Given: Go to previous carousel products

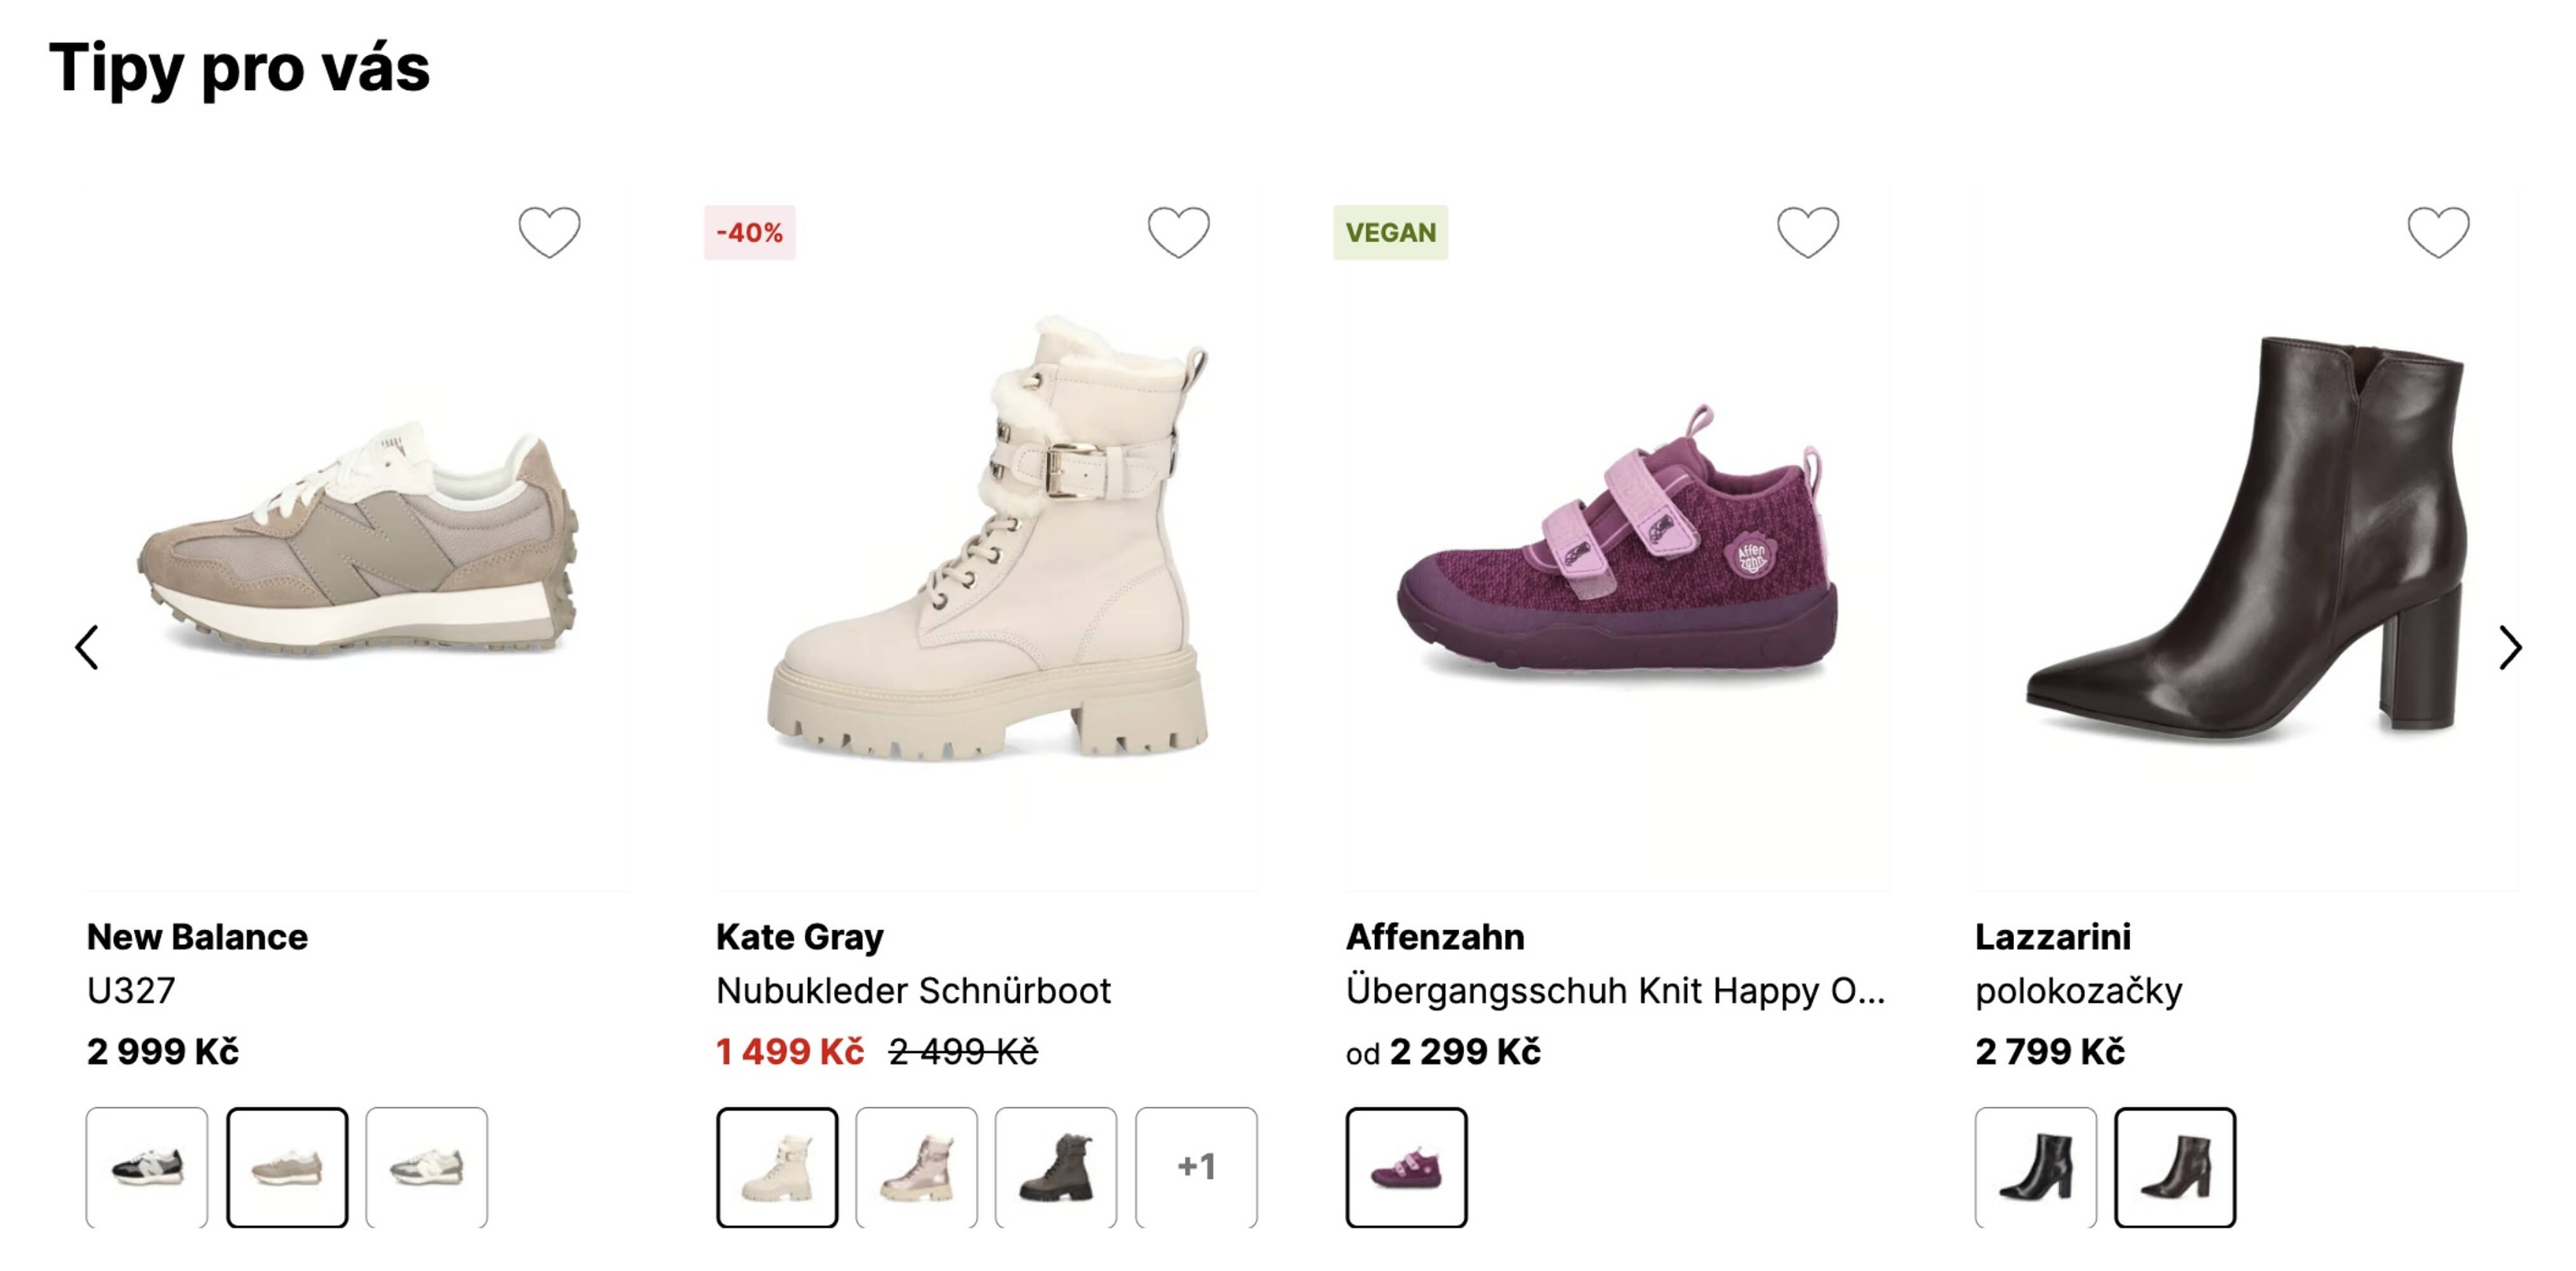Looking at the screenshot, I should click(x=88, y=647).
